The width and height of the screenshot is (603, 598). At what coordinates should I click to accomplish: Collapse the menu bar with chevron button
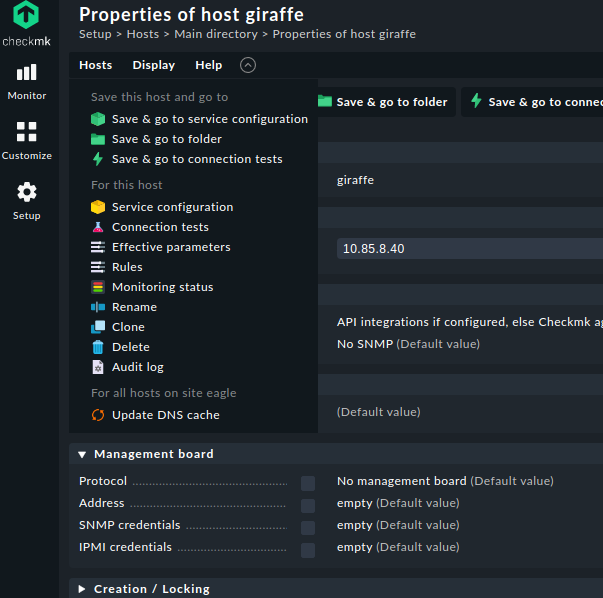pos(248,65)
